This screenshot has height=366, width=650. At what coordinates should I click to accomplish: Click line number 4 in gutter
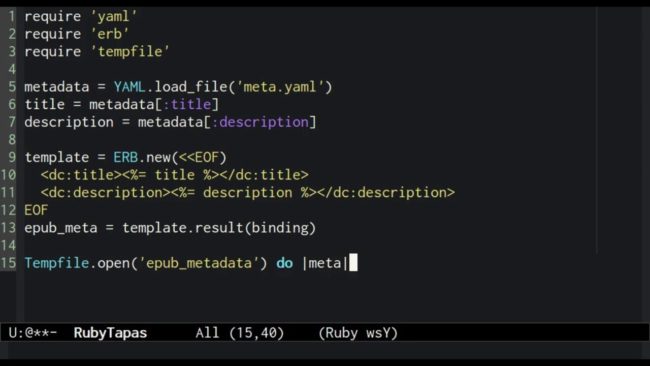click(12, 69)
